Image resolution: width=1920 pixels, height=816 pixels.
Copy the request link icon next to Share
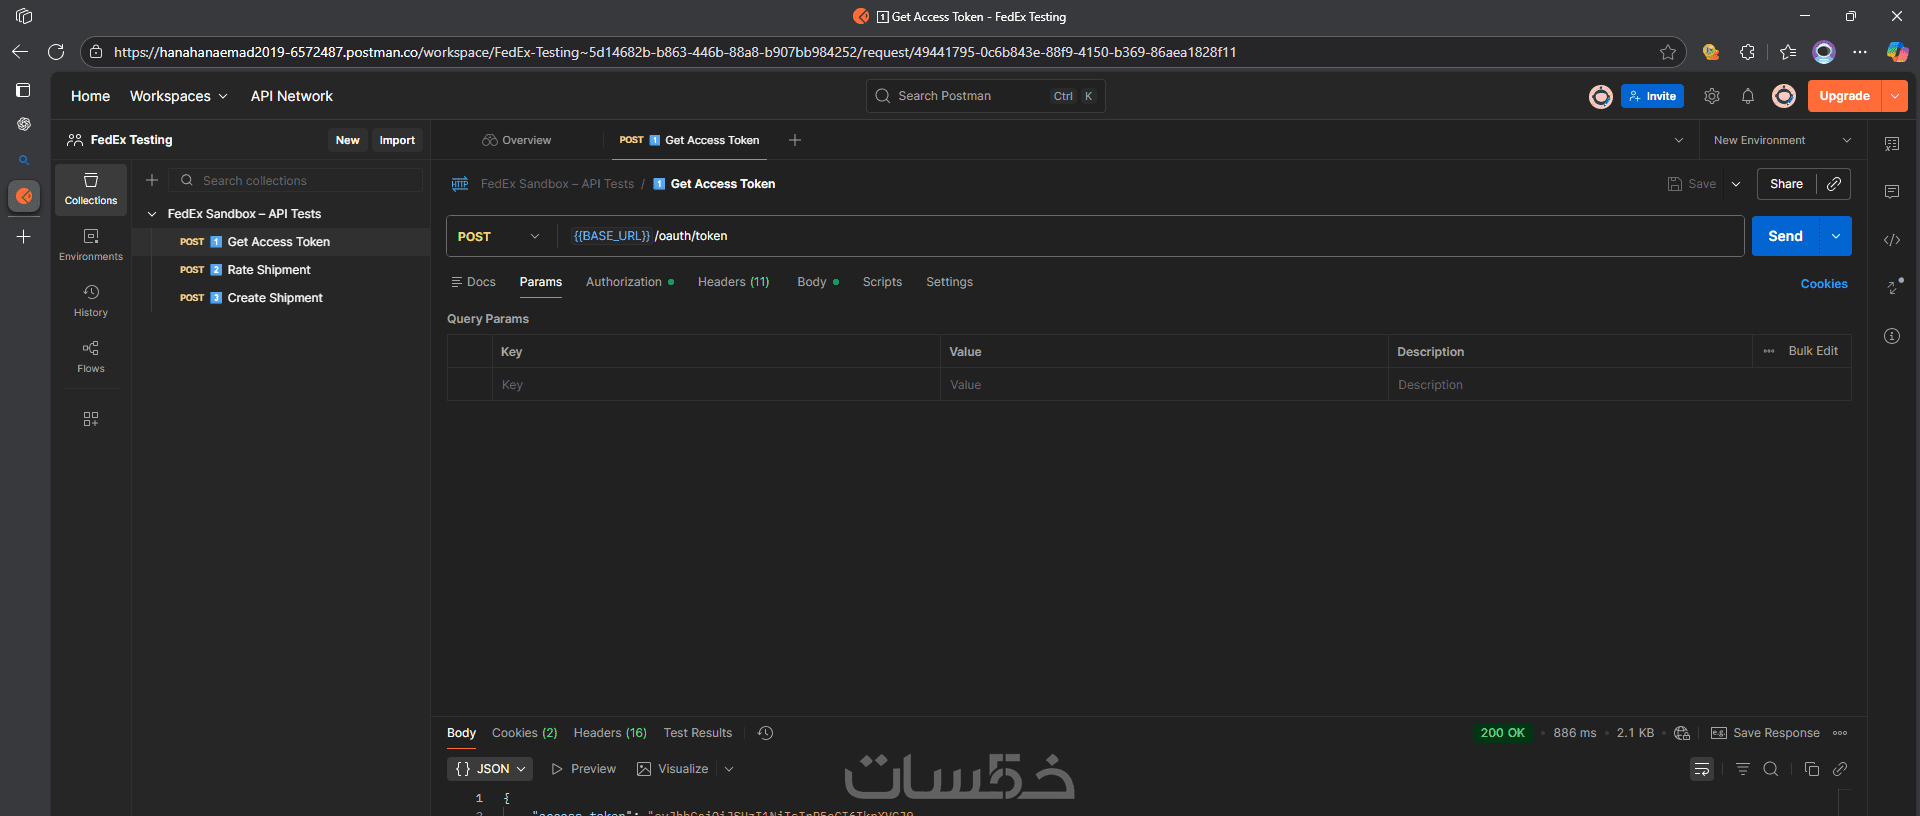pos(1834,184)
